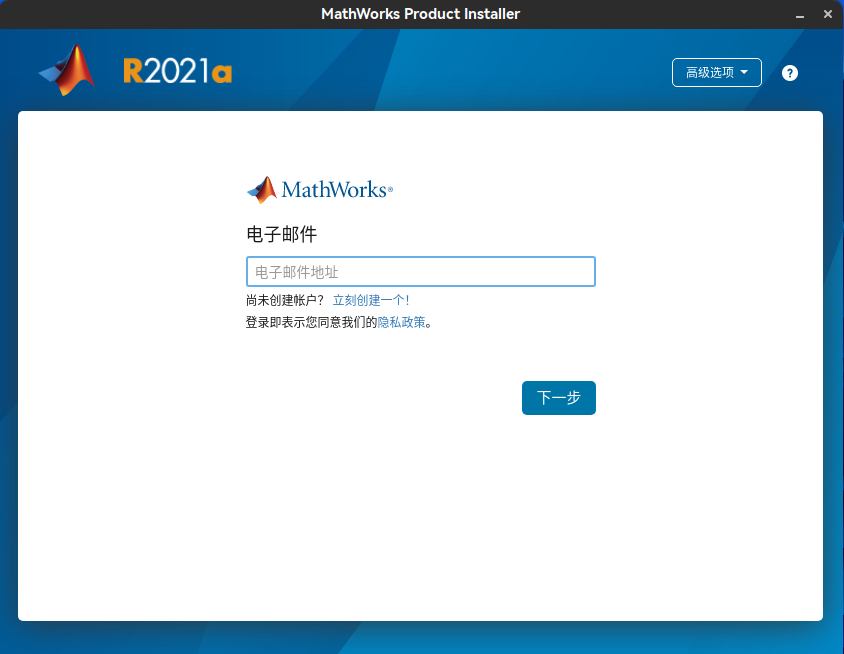
Task: Expand advanced options via its chevron arrow
Action: pos(744,72)
